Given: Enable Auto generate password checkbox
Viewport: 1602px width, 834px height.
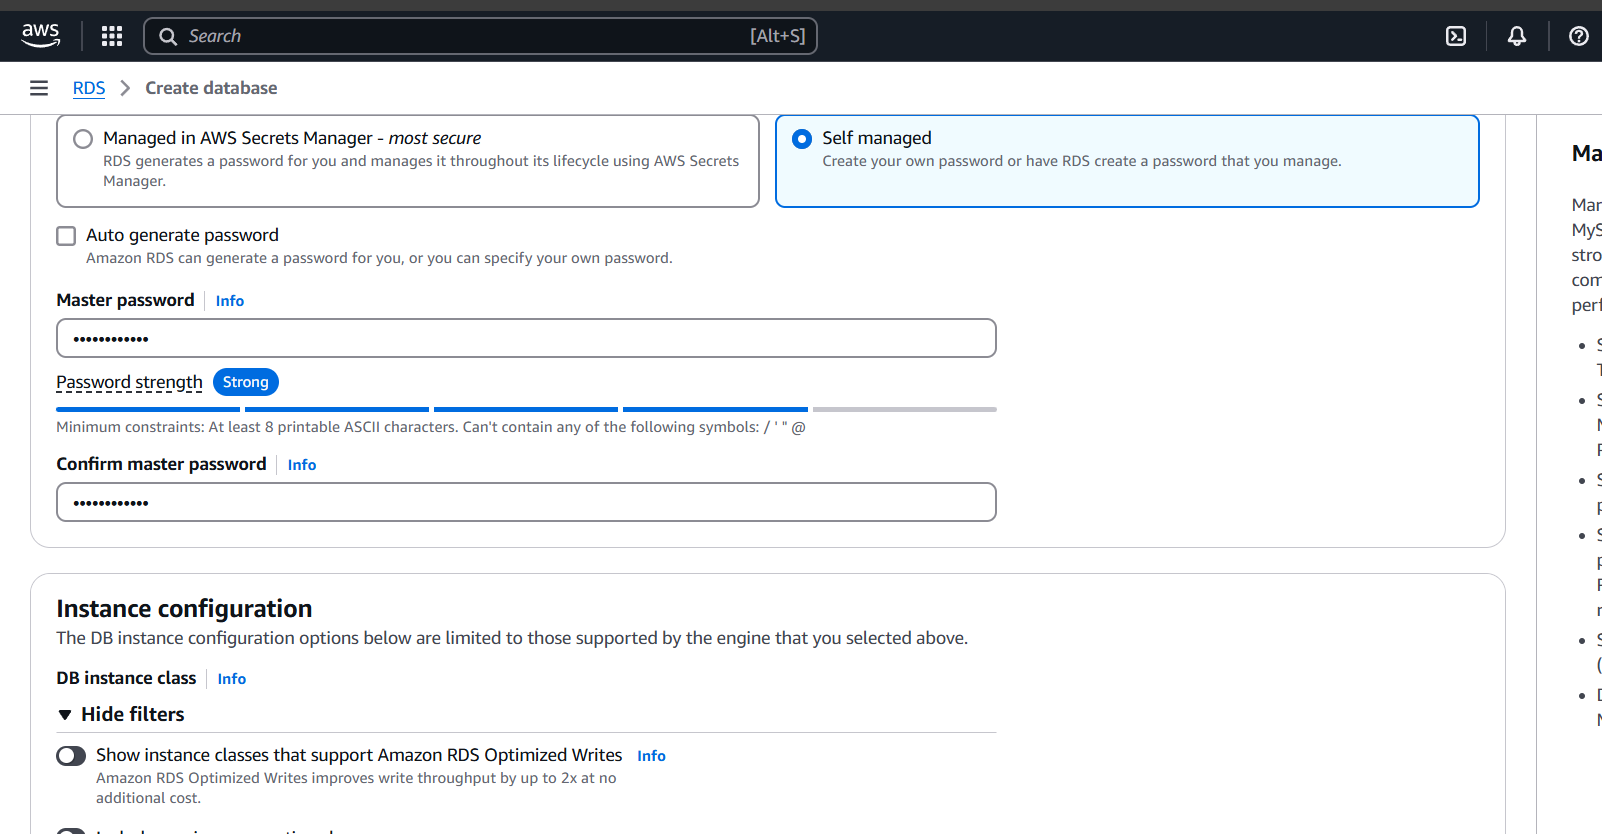Looking at the screenshot, I should [66, 236].
